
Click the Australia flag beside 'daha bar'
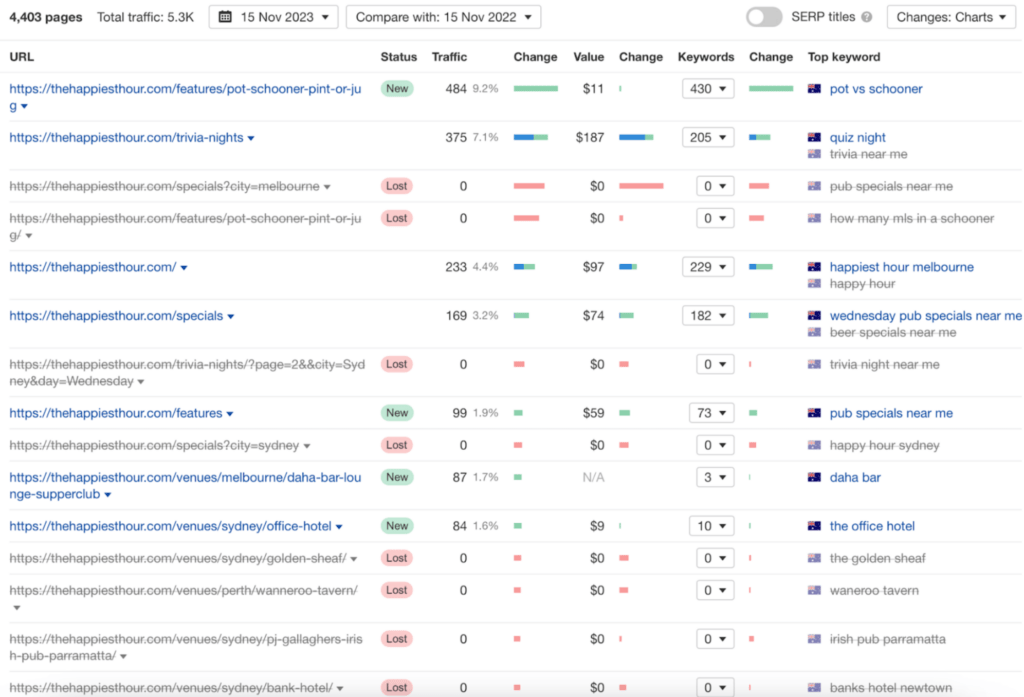814,477
